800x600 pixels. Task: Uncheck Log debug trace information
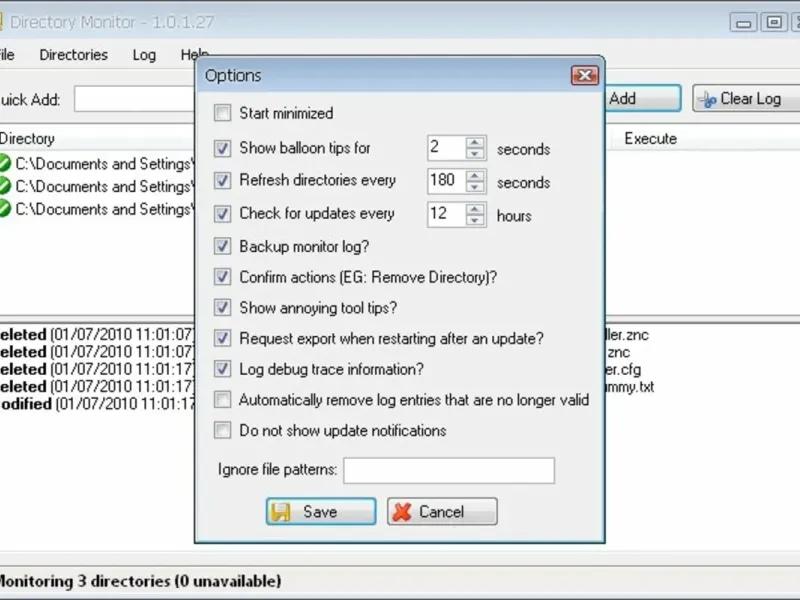[222, 369]
